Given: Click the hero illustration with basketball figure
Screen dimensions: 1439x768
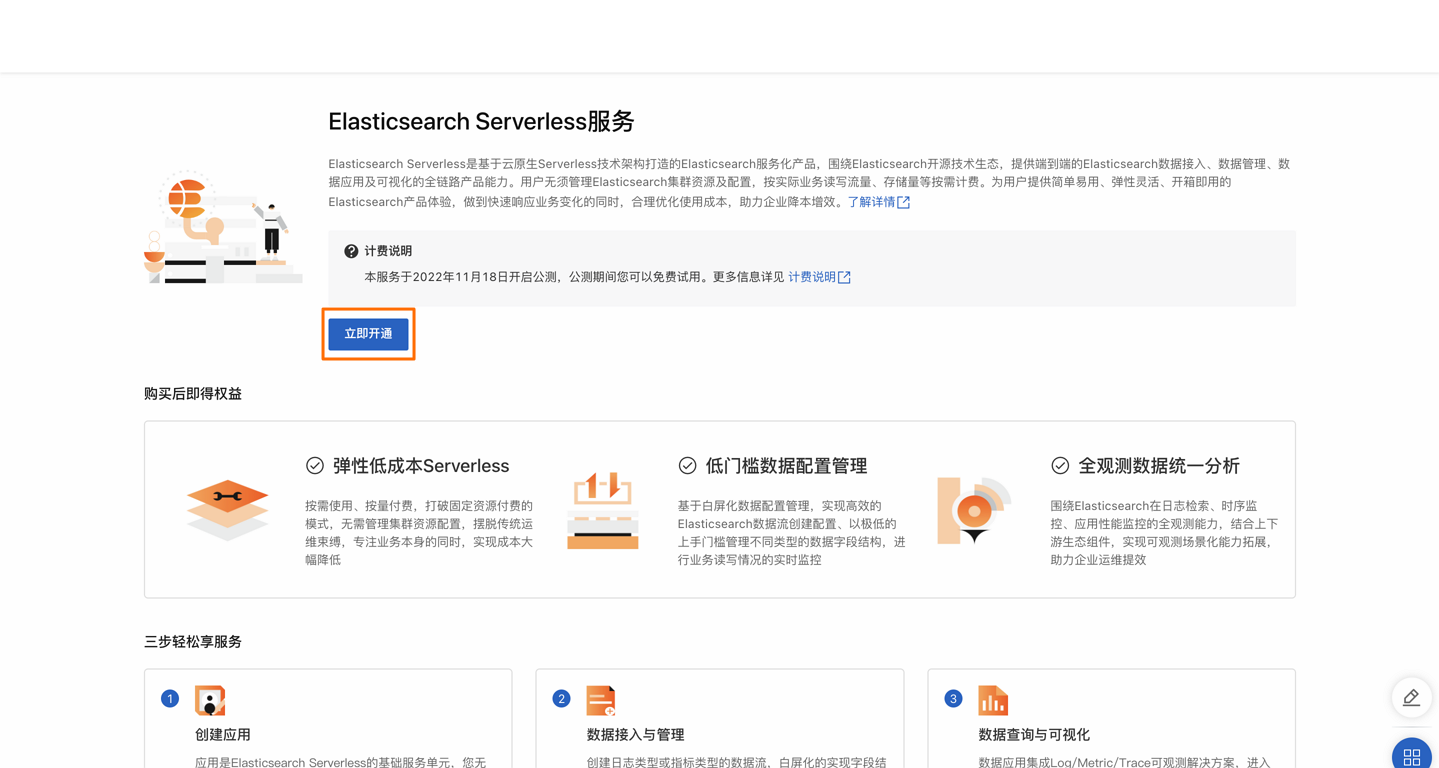Looking at the screenshot, I should 223,227.
